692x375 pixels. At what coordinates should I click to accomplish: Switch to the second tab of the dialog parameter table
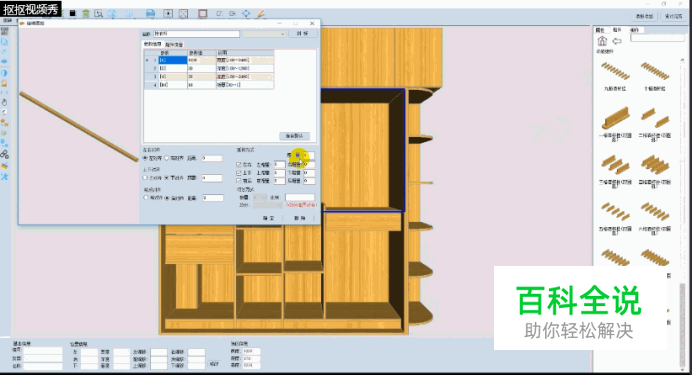coord(174,45)
